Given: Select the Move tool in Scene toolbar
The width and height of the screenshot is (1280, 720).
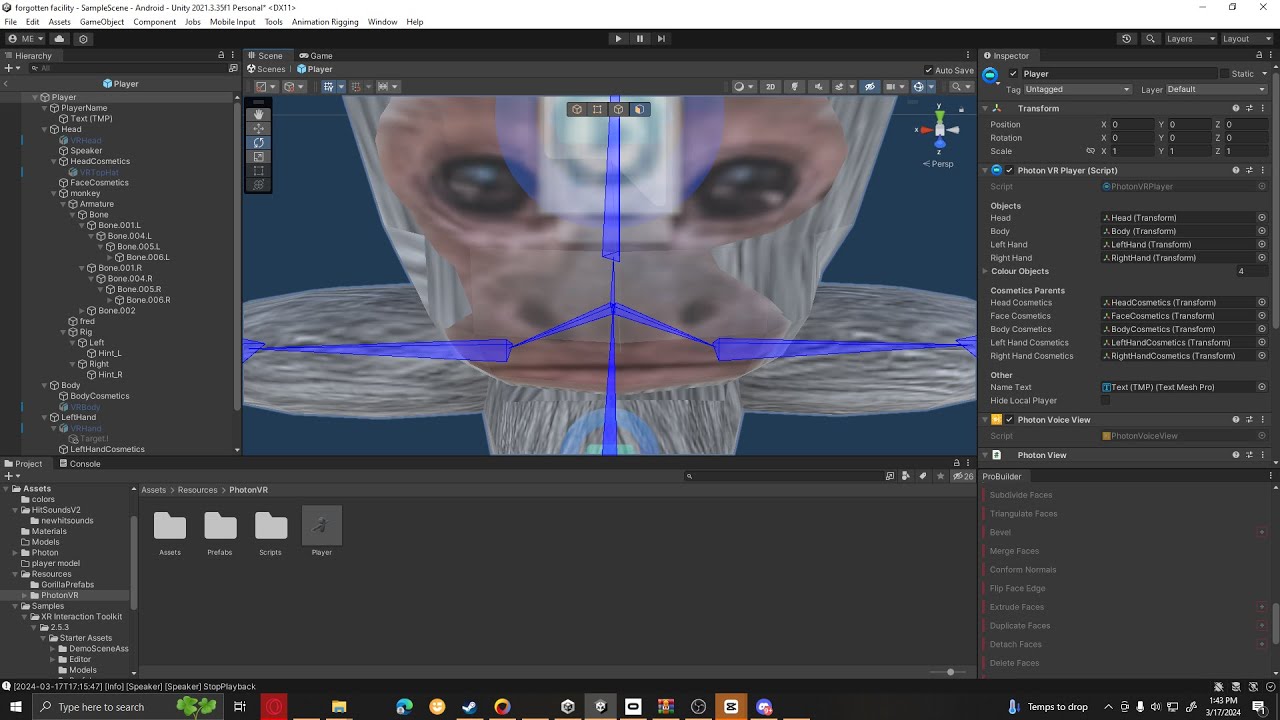Looking at the screenshot, I should click(x=258, y=128).
